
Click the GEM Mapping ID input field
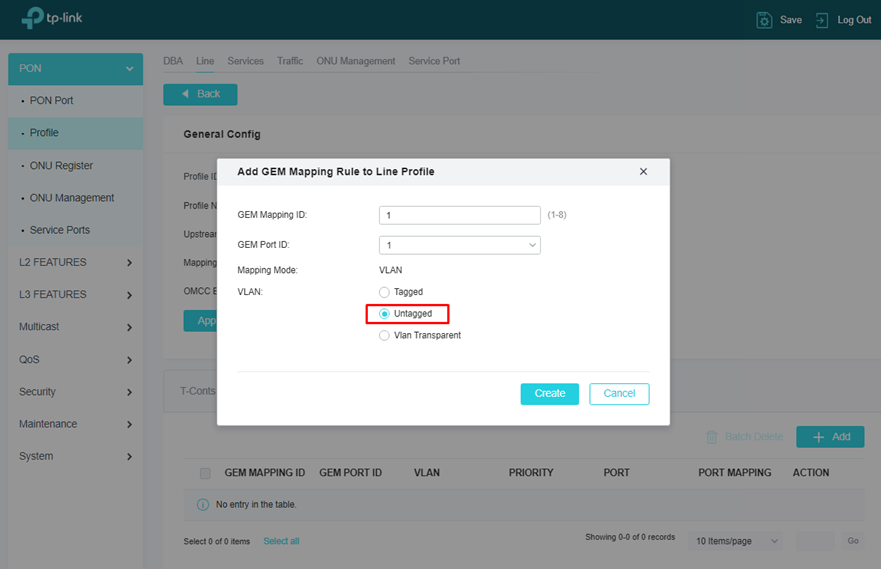pos(460,215)
